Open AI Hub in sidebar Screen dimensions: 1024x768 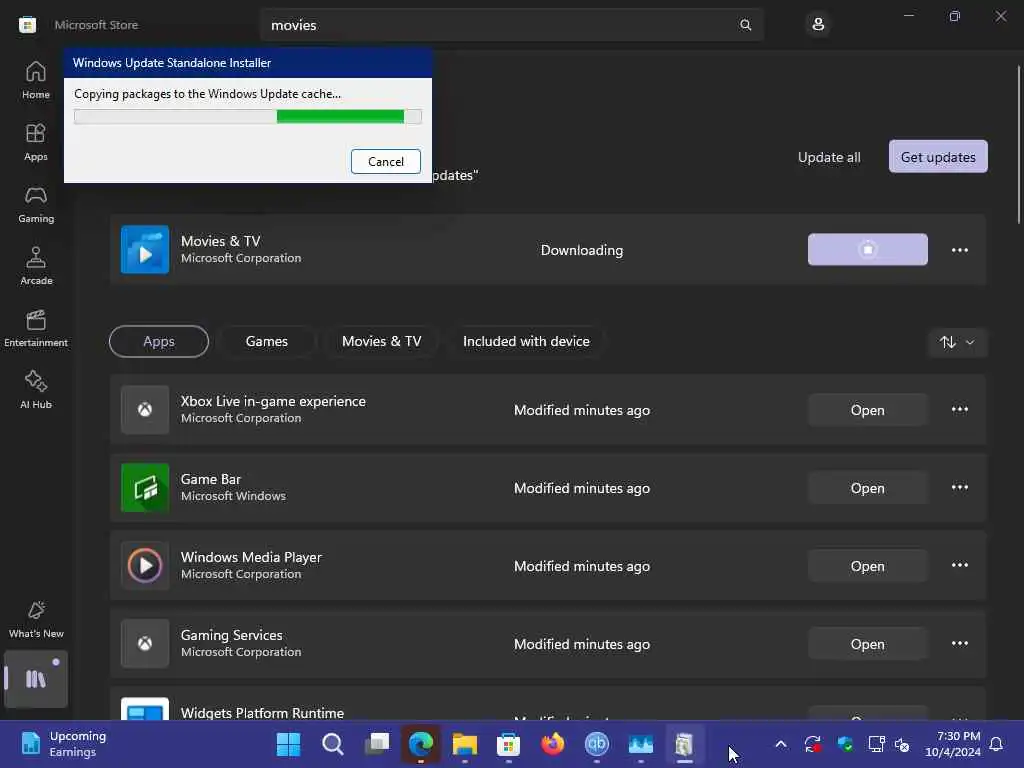tap(35, 390)
